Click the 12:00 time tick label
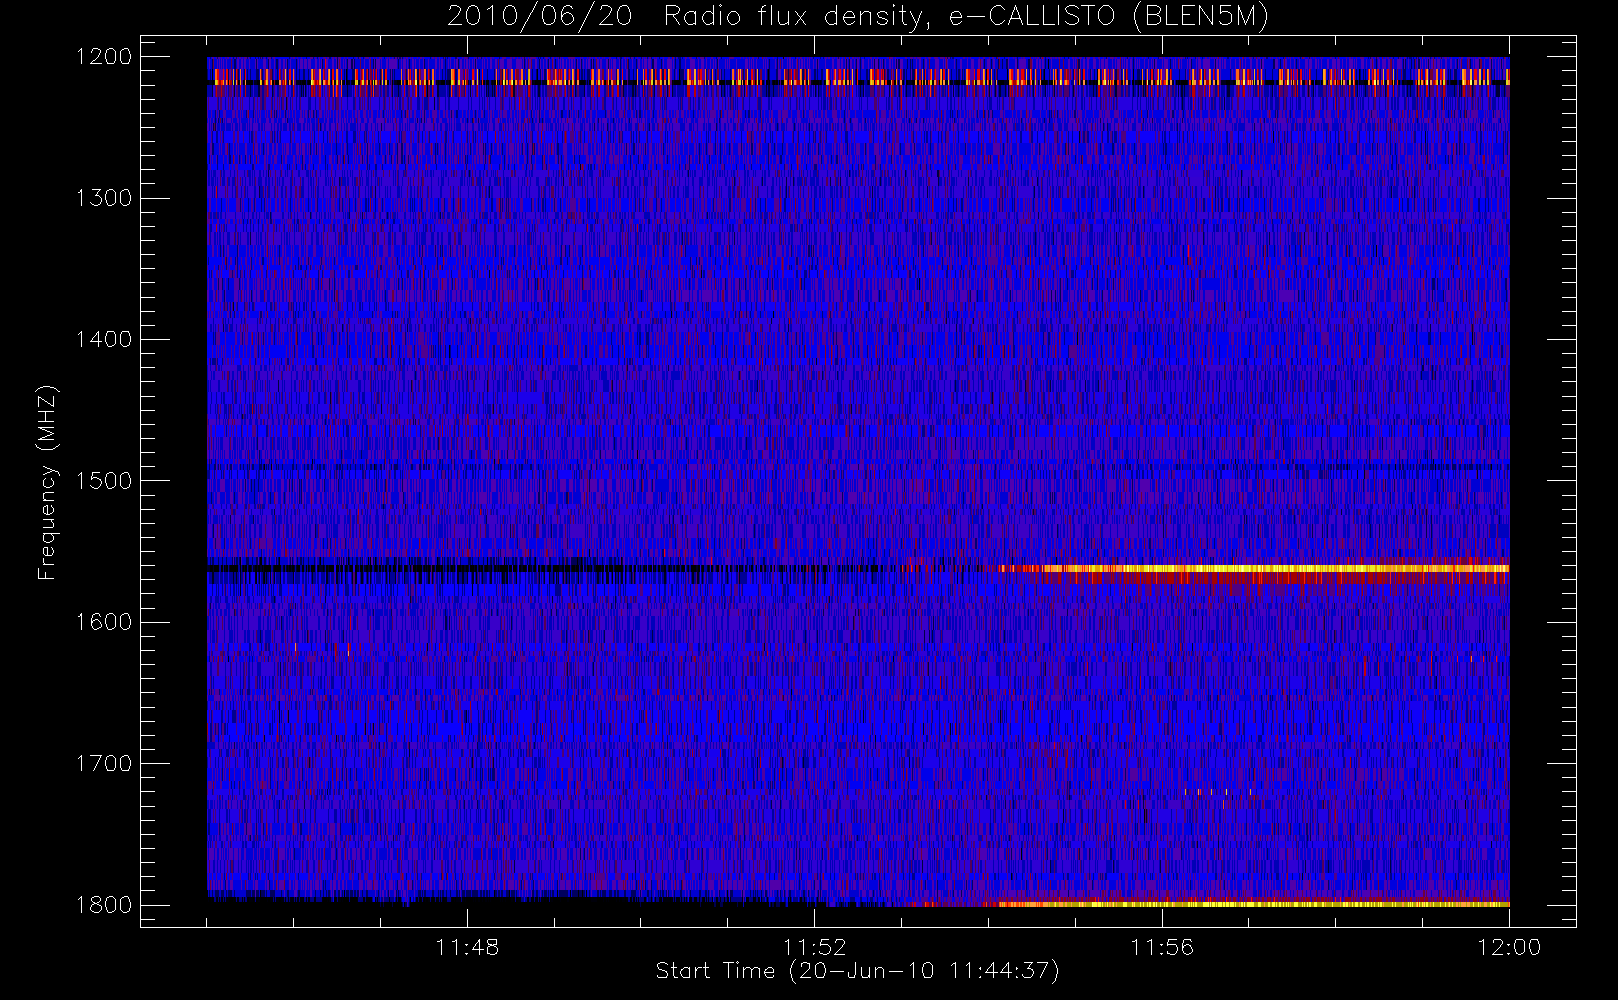The image size is (1618, 1000). (1509, 947)
